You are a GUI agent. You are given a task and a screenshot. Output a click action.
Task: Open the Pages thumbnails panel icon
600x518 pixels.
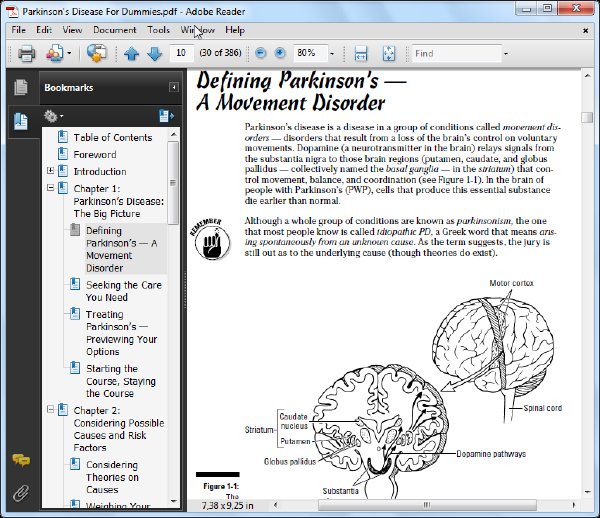tap(21, 87)
